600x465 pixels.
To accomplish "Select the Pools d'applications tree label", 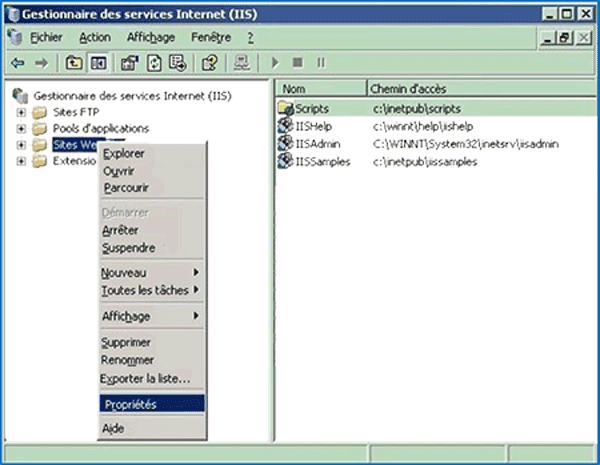I will tap(101, 128).
